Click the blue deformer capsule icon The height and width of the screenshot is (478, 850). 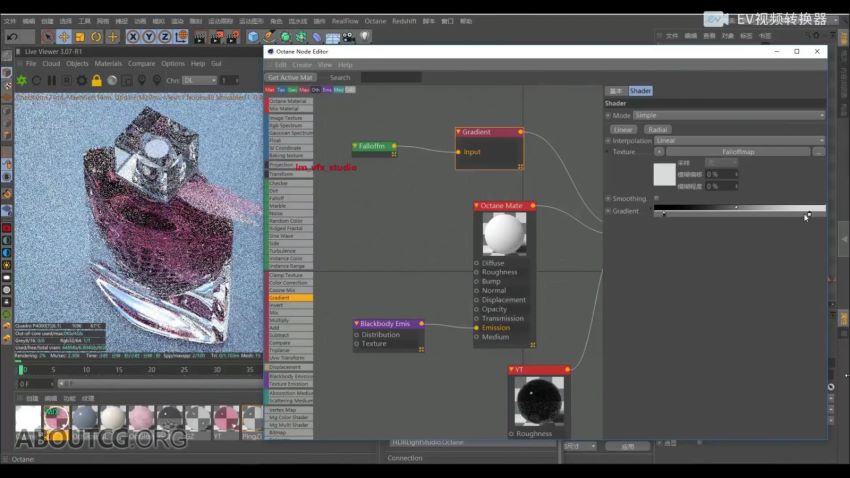[x=317, y=37]
